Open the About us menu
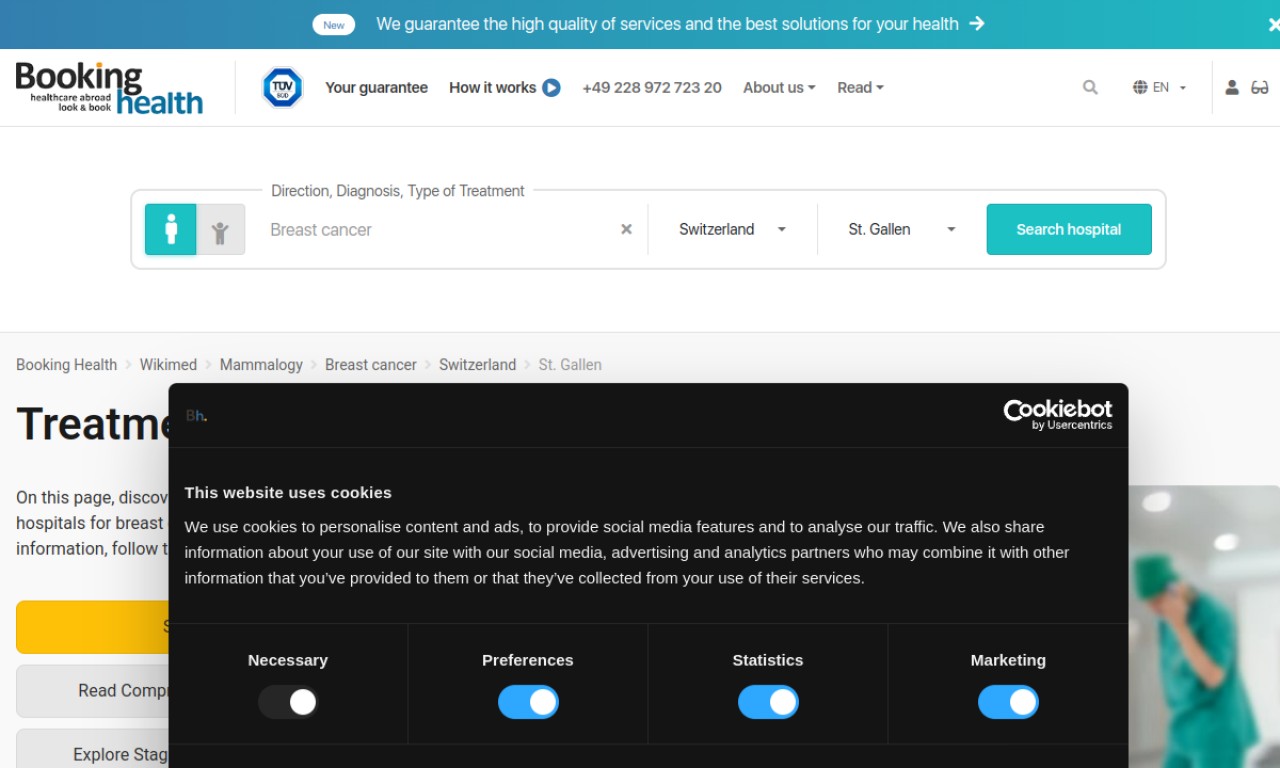 click(x=779, y=88)
